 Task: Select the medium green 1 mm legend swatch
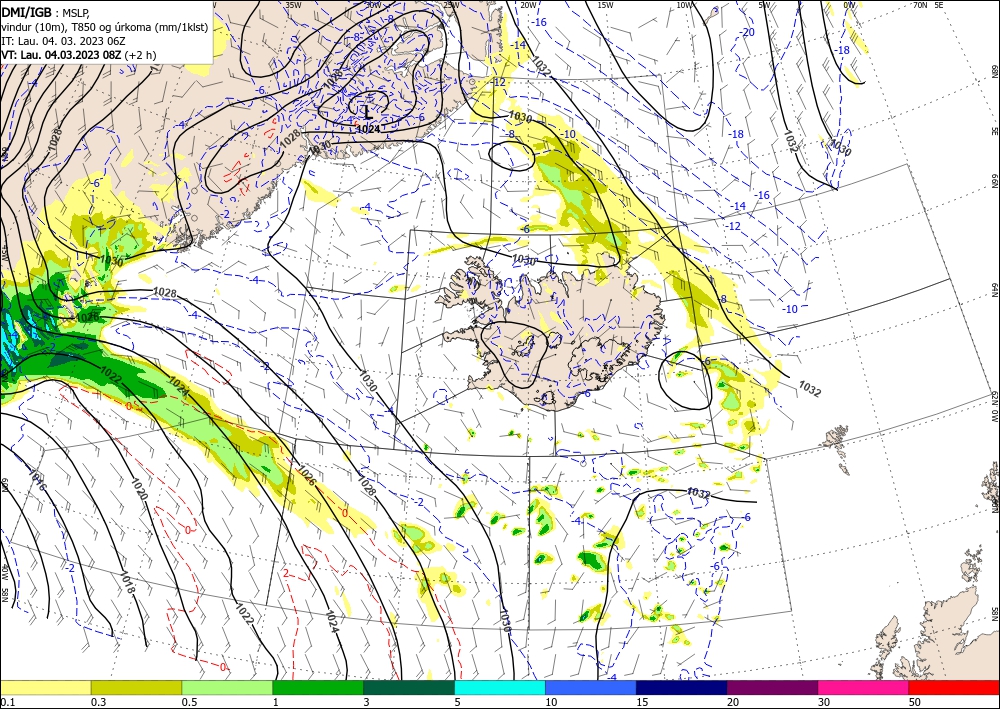point(318,687)
